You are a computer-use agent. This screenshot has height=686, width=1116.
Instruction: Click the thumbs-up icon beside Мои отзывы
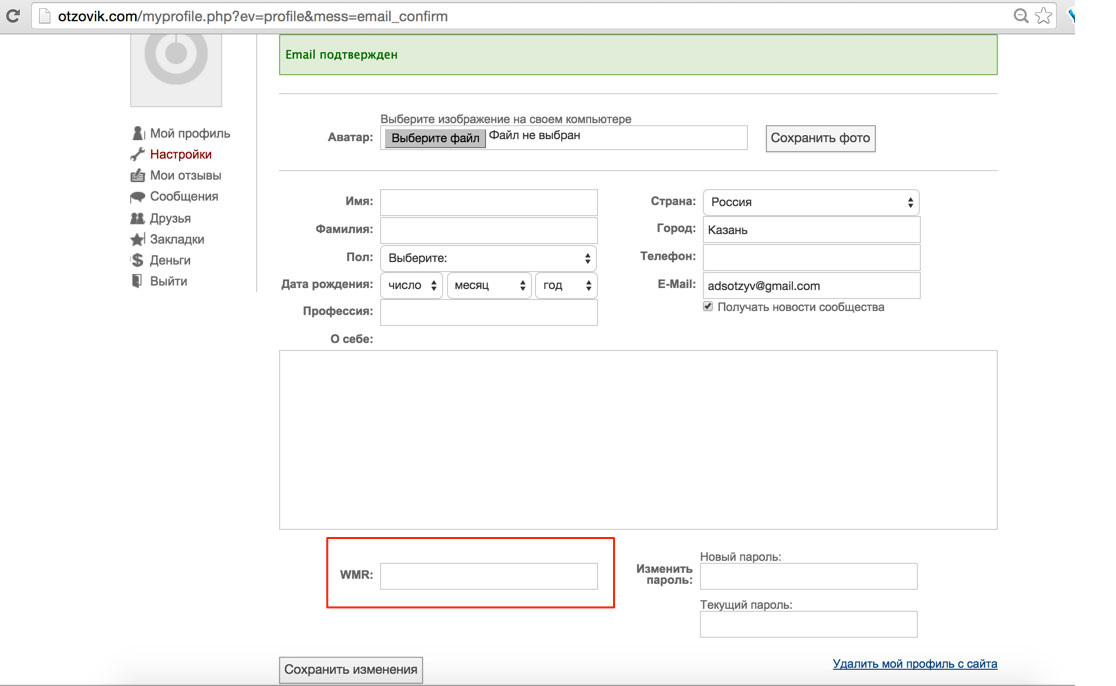click(x=137, y=175)
